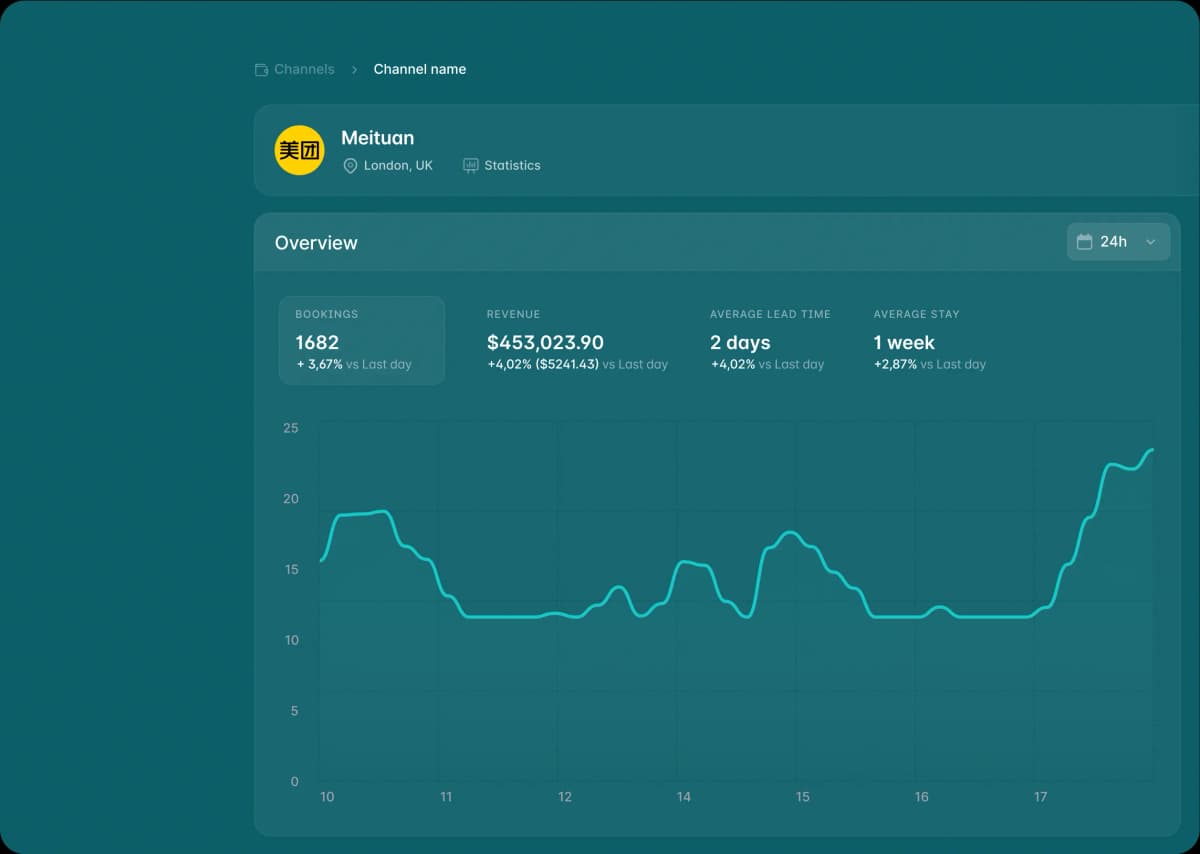Select the Revenue metric
This screenshot has height=854, width=1200.
coord(576,340)
